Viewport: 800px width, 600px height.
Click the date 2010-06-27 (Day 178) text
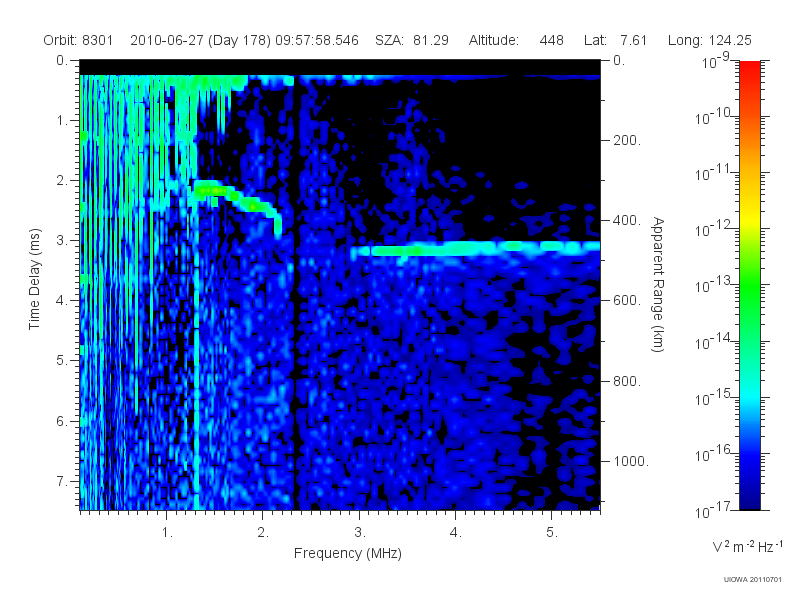201,40
